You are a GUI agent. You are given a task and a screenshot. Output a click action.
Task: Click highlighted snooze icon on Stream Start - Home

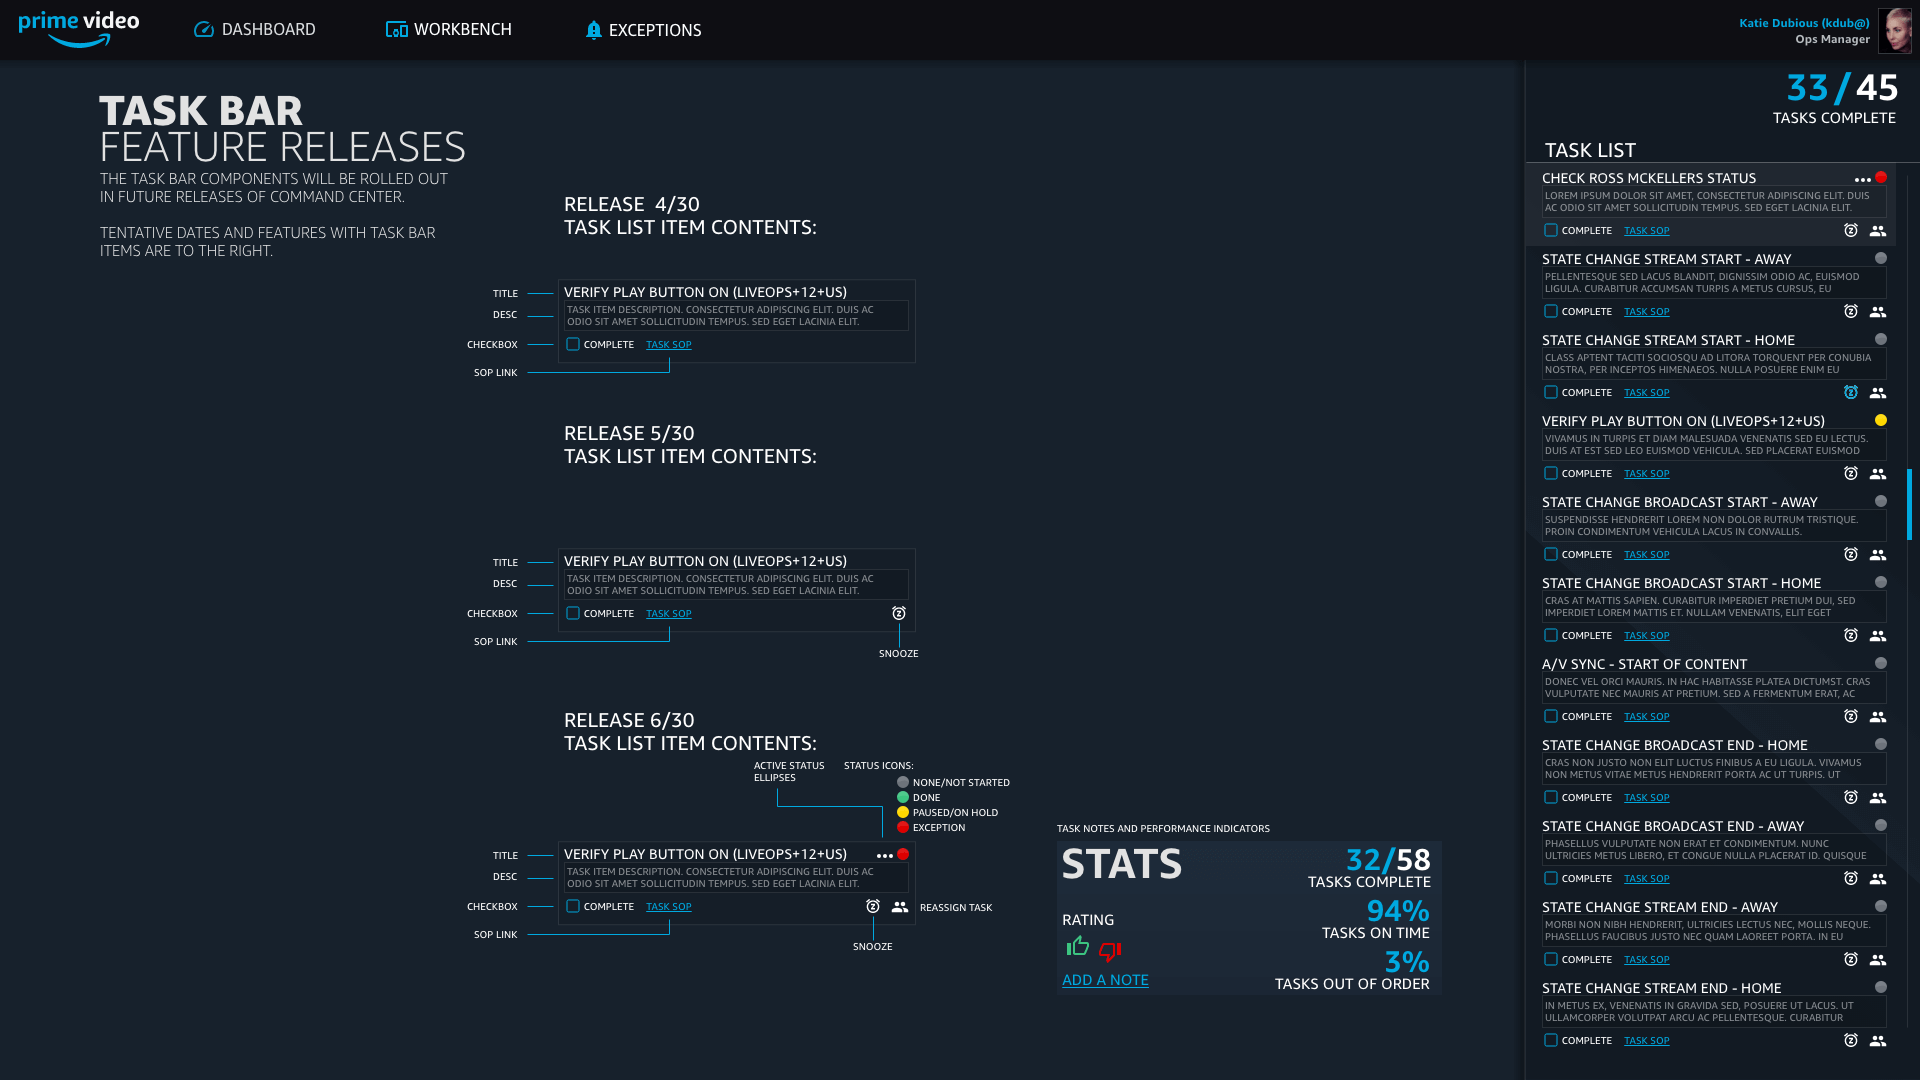1851,393
